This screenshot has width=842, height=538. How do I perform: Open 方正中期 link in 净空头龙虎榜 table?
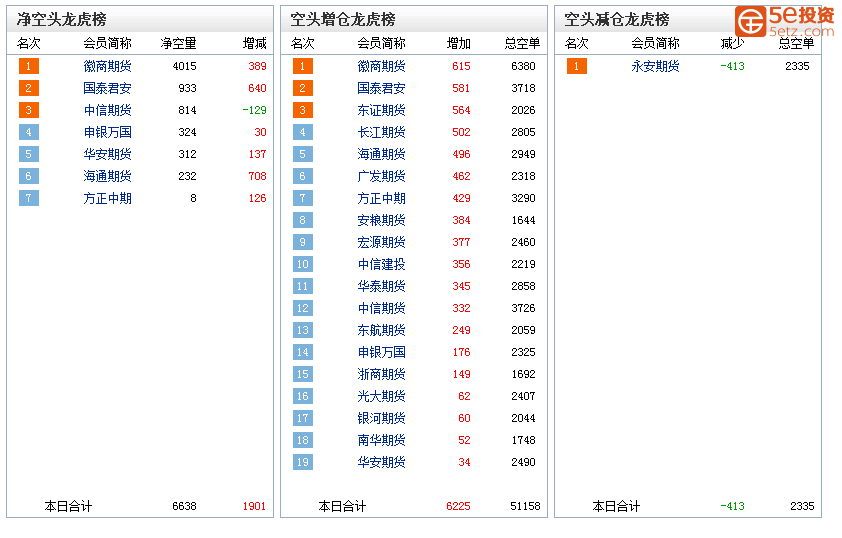click(x=107, y=198)
